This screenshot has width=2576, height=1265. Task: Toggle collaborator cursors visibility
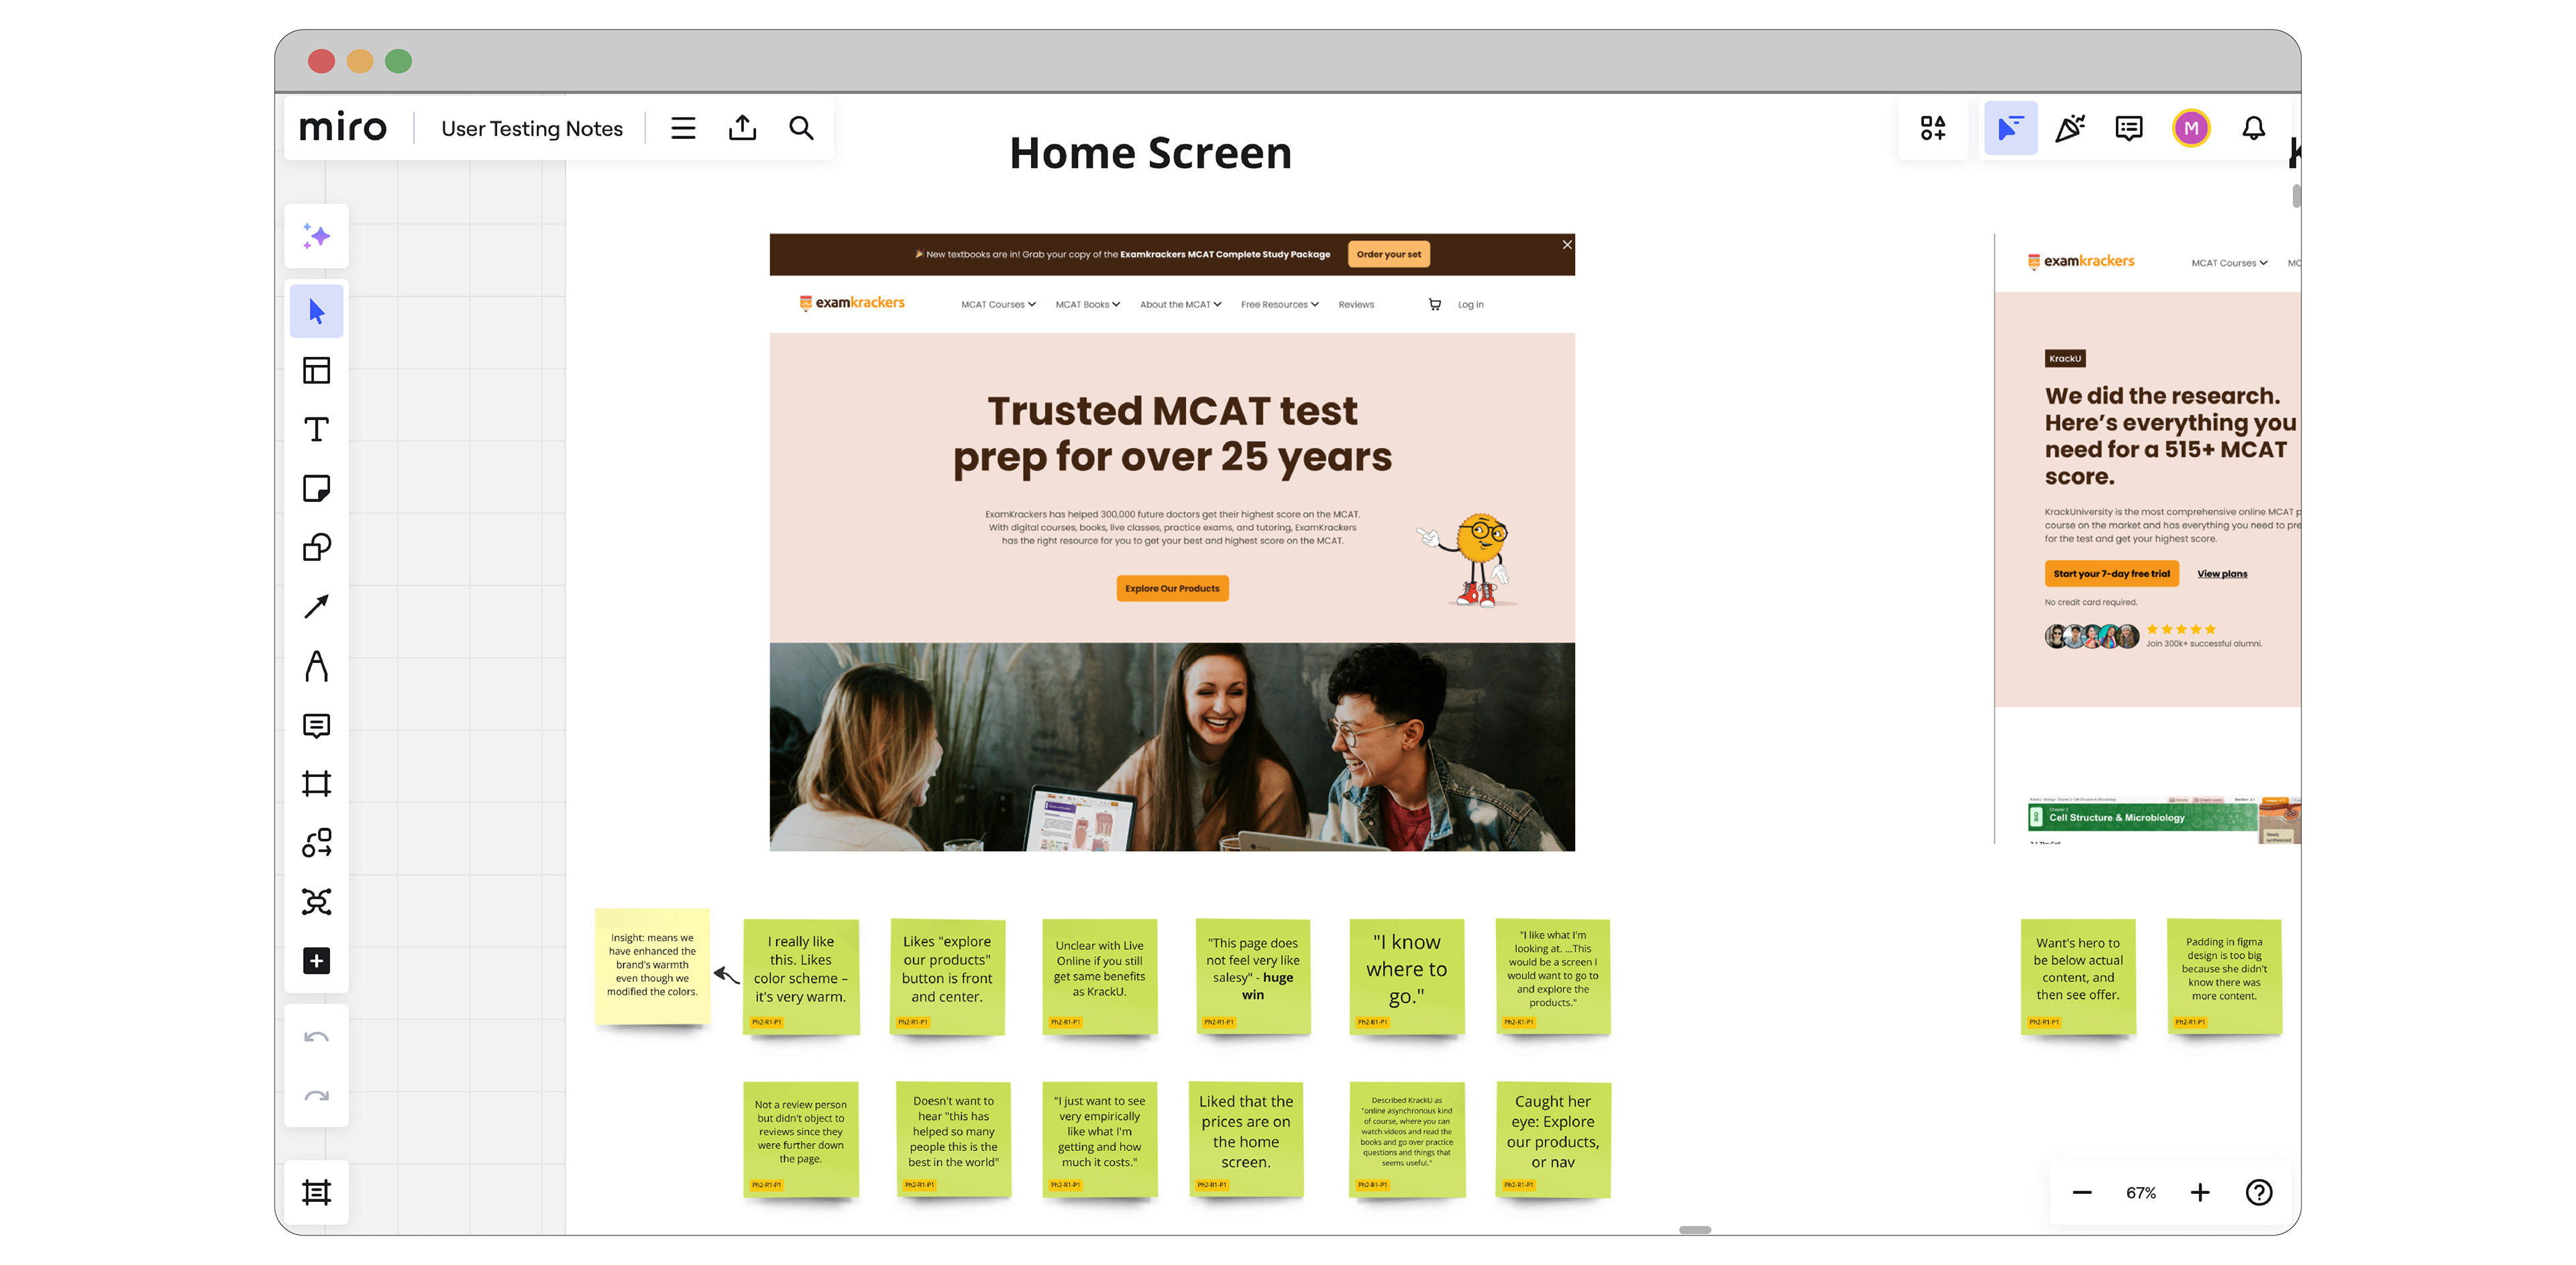pos(2010,128)
